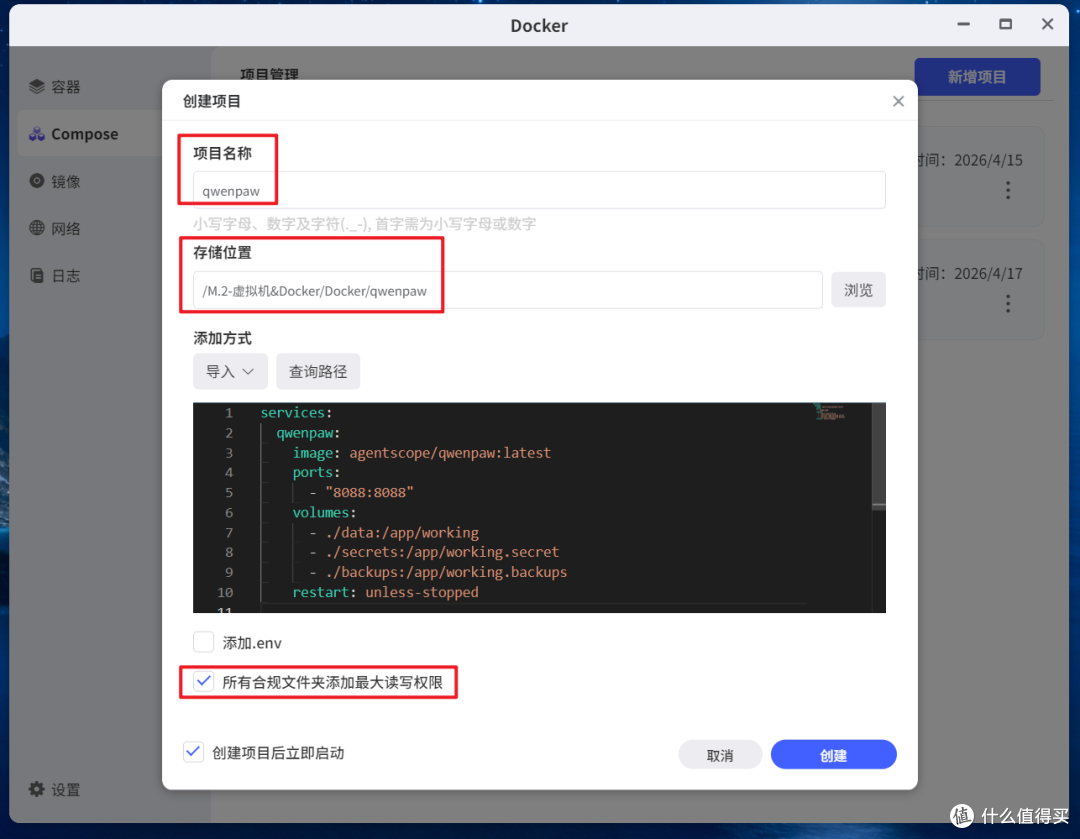Click the log document icon
Screen dimensions: 1080x839
[37, 275]
